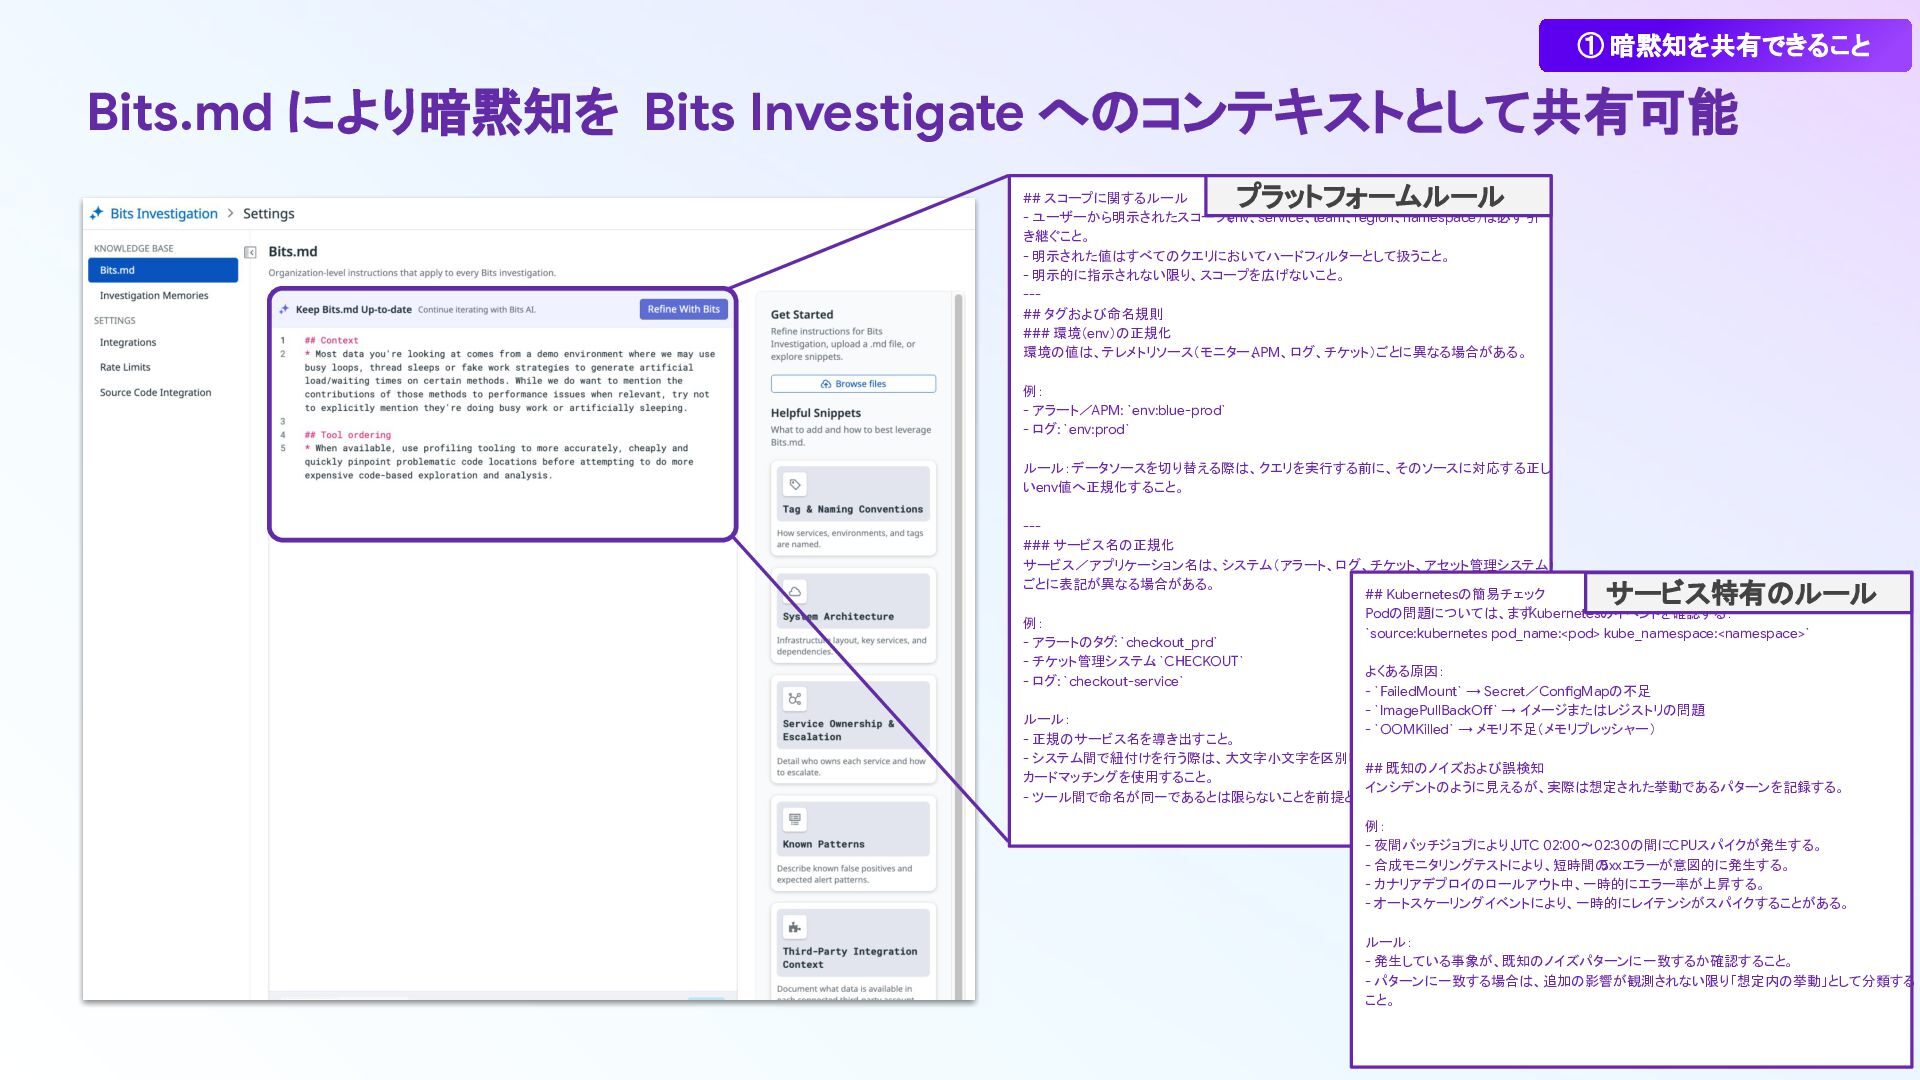
Task: Click the puzzle icon on Third-Party Integration Context
Action: [x=795, y=927]
